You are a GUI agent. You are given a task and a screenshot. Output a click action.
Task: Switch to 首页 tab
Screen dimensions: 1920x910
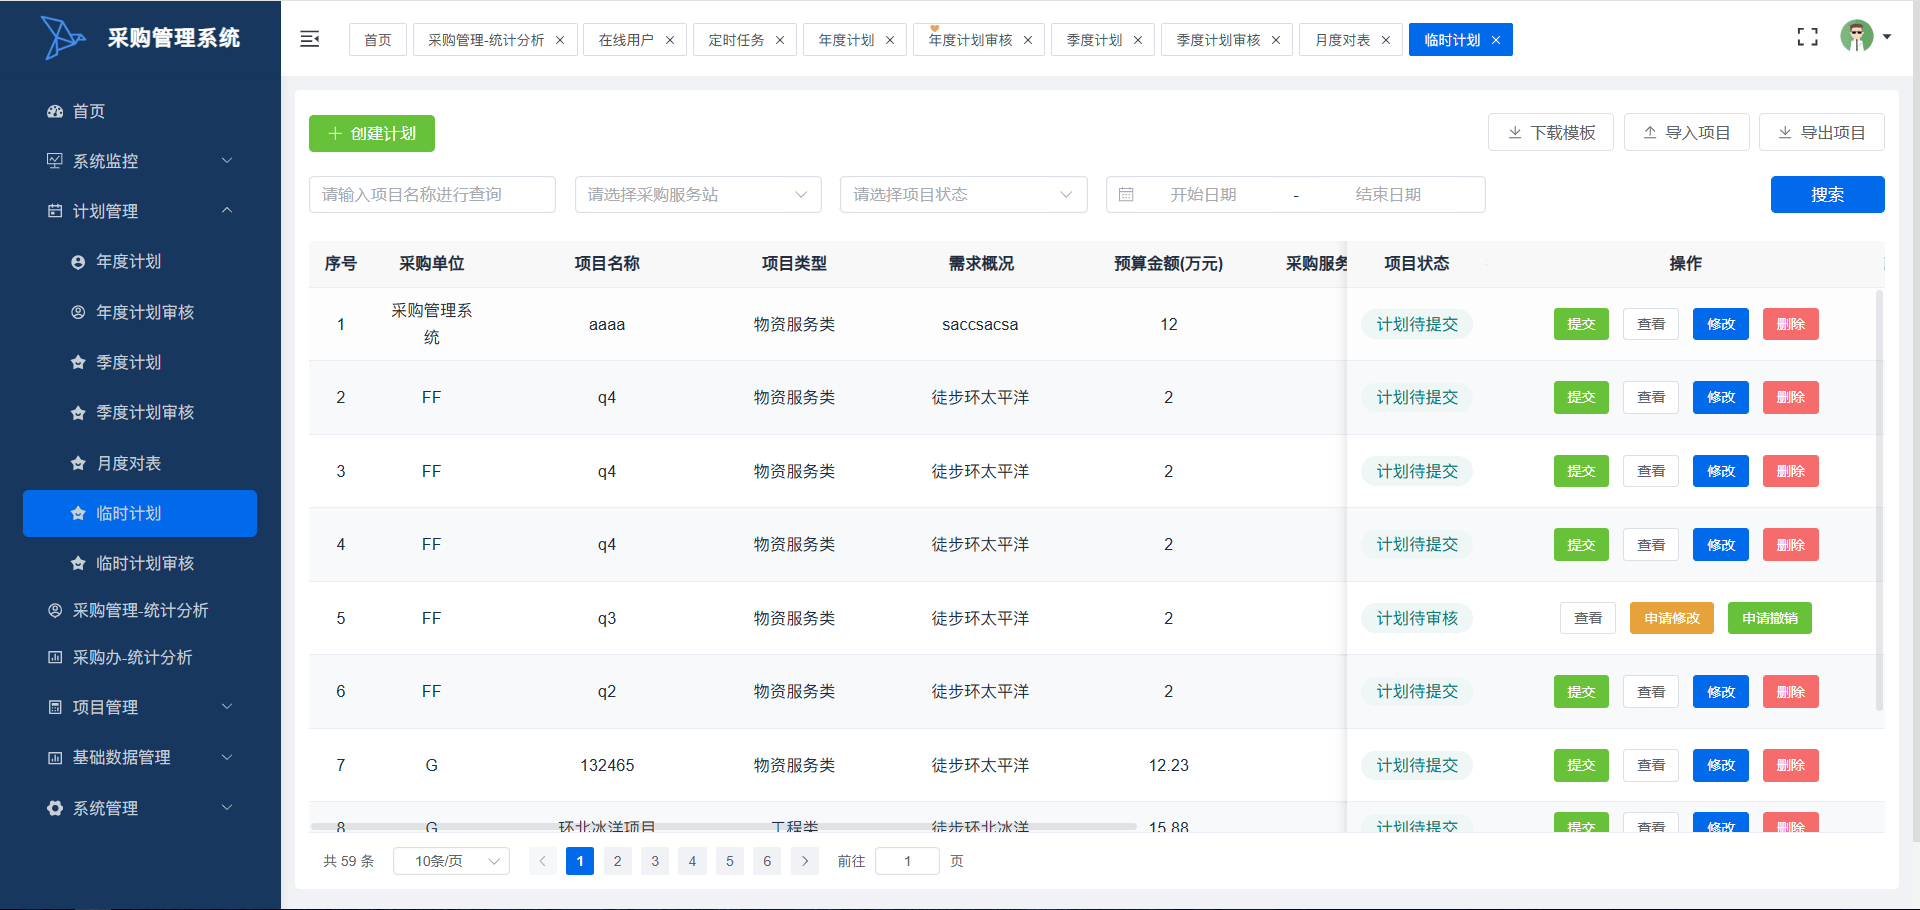tap(378, 40)
